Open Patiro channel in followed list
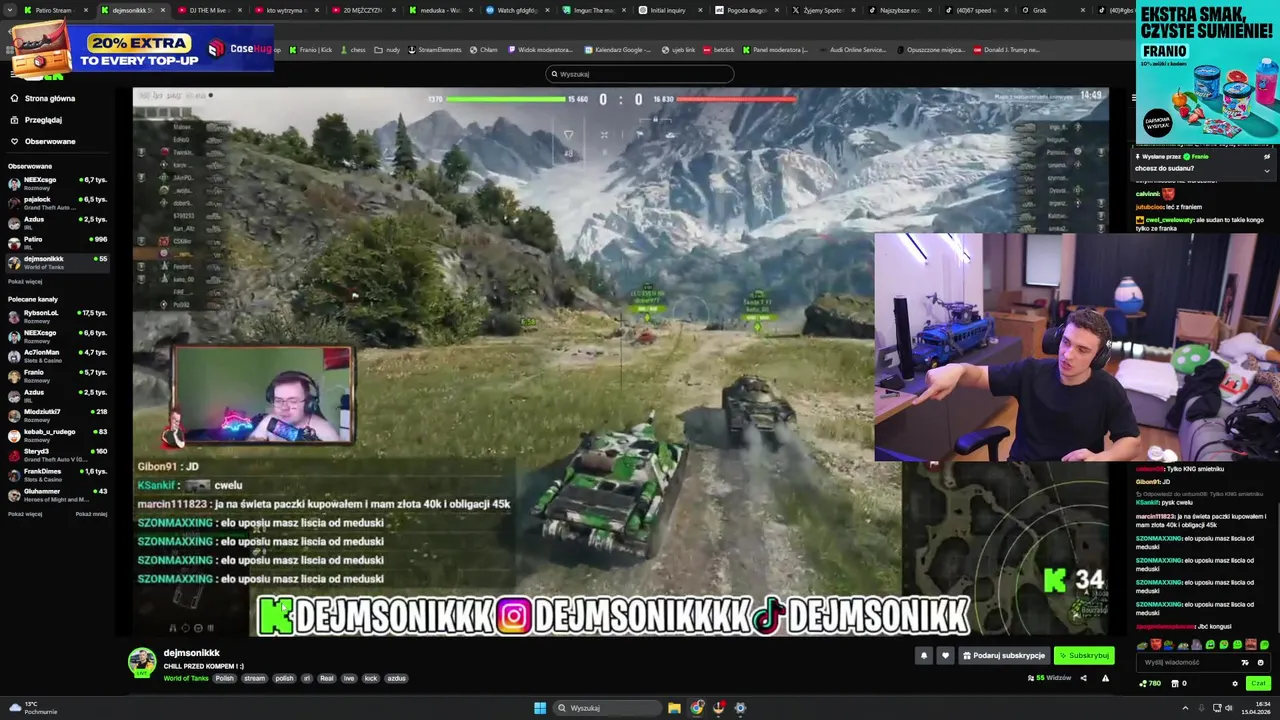1280x720 pixels. 57,242
